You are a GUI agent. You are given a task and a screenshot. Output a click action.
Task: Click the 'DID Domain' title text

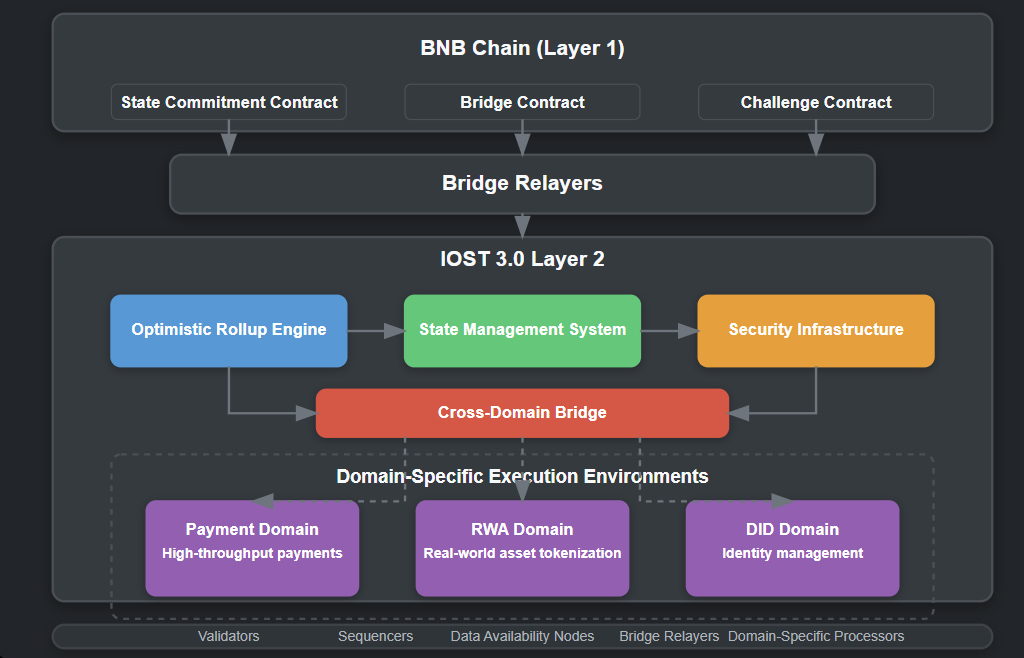792,529
